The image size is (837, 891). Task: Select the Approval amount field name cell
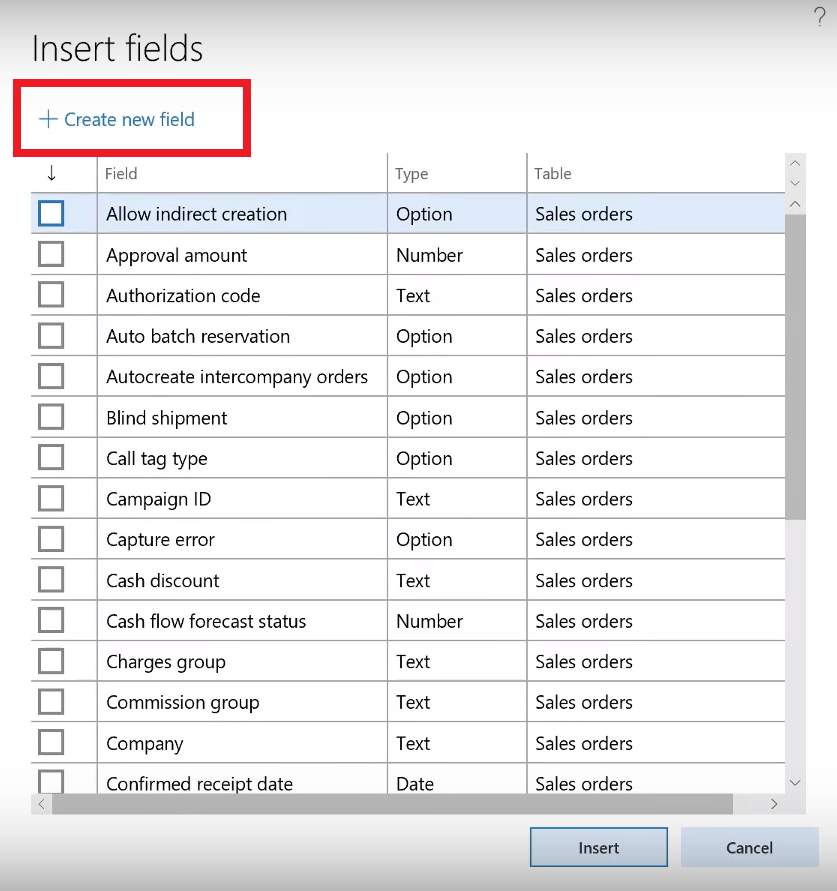pyautogui.click(x=177, y=255)
